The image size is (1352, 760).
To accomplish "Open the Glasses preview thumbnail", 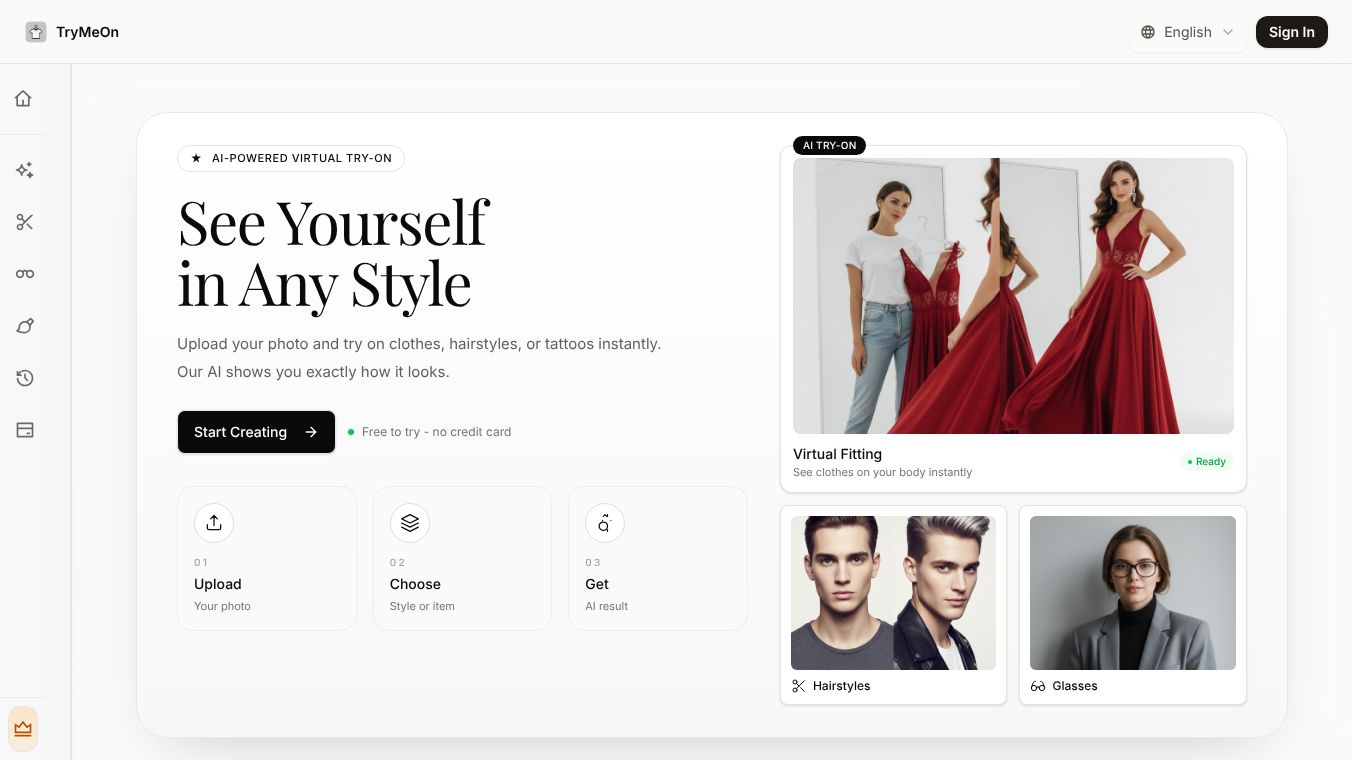I will [x=1133, y=593].
